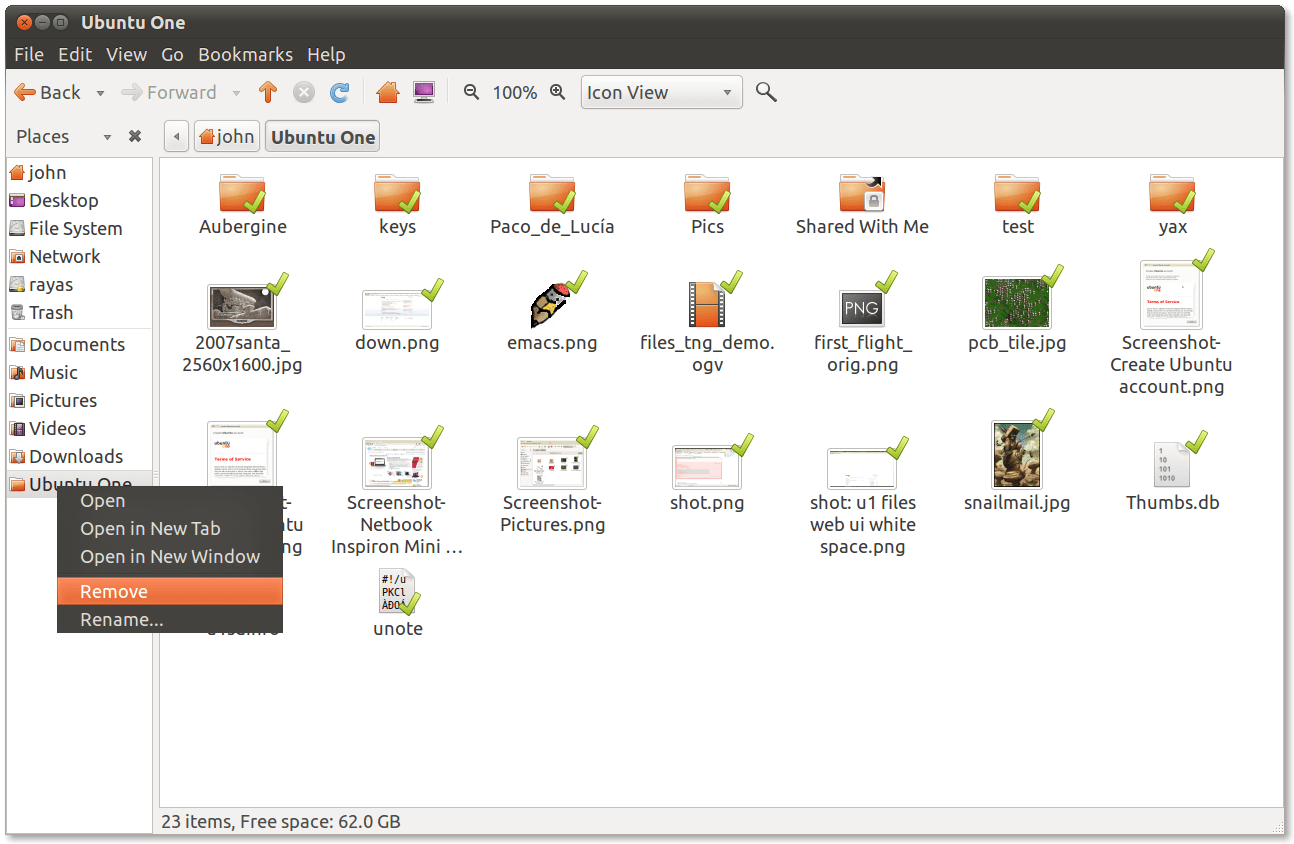Expand the Back button history arrow

click(x=99, y=92)
